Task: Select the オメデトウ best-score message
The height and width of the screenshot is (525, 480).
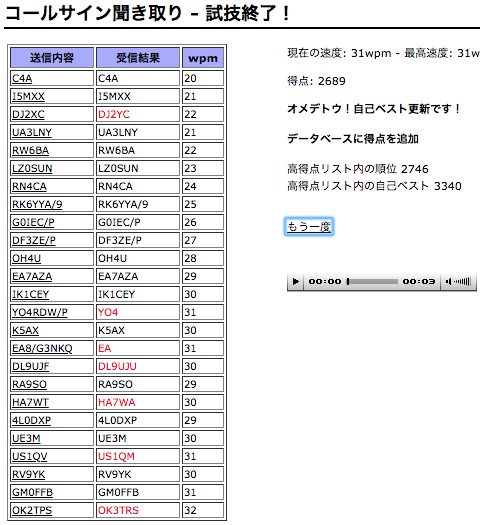Action: 374,109
